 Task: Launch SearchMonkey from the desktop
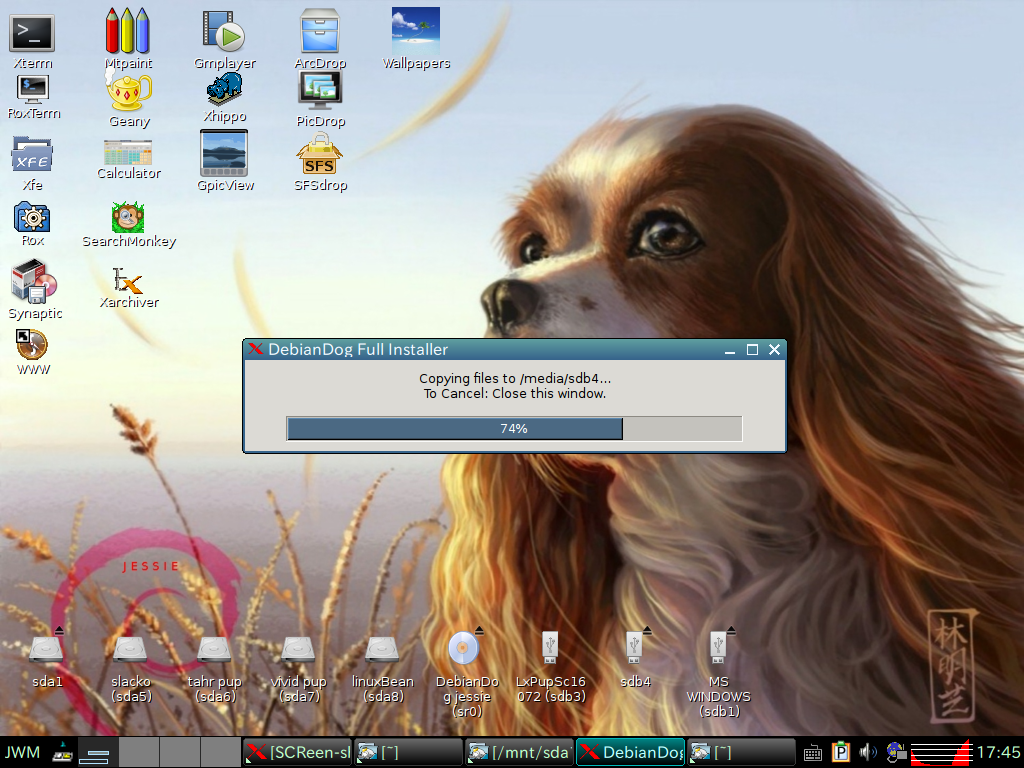pos(128,217)
